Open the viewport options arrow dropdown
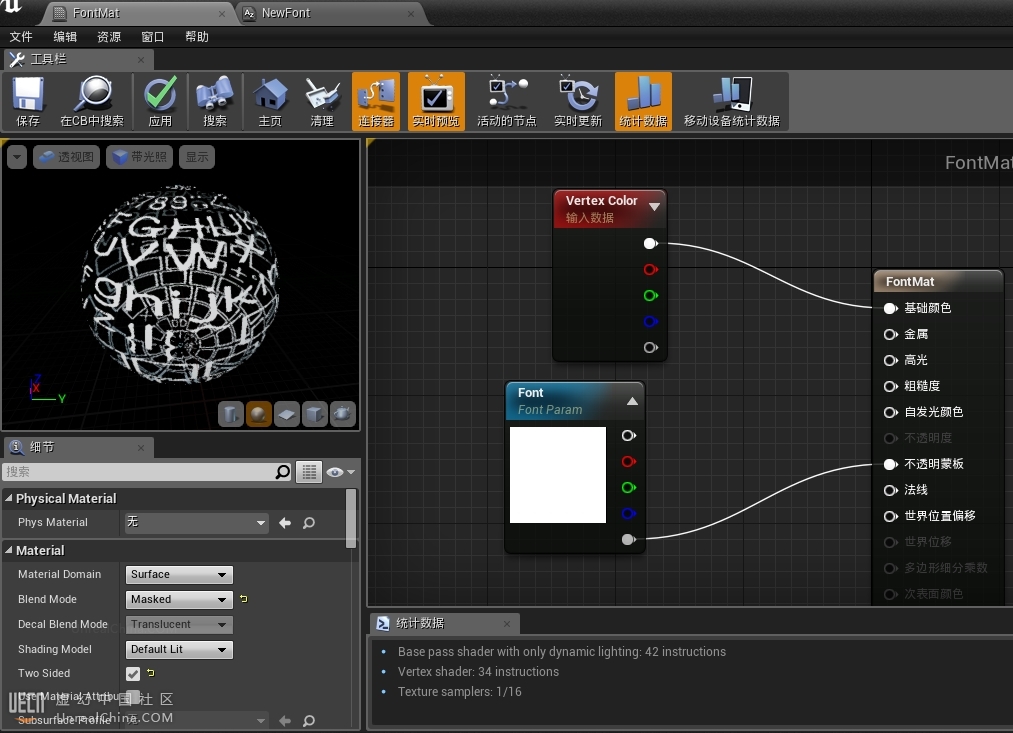The height and width of the screenshot is (733, 1013). [x=17, y=156]
